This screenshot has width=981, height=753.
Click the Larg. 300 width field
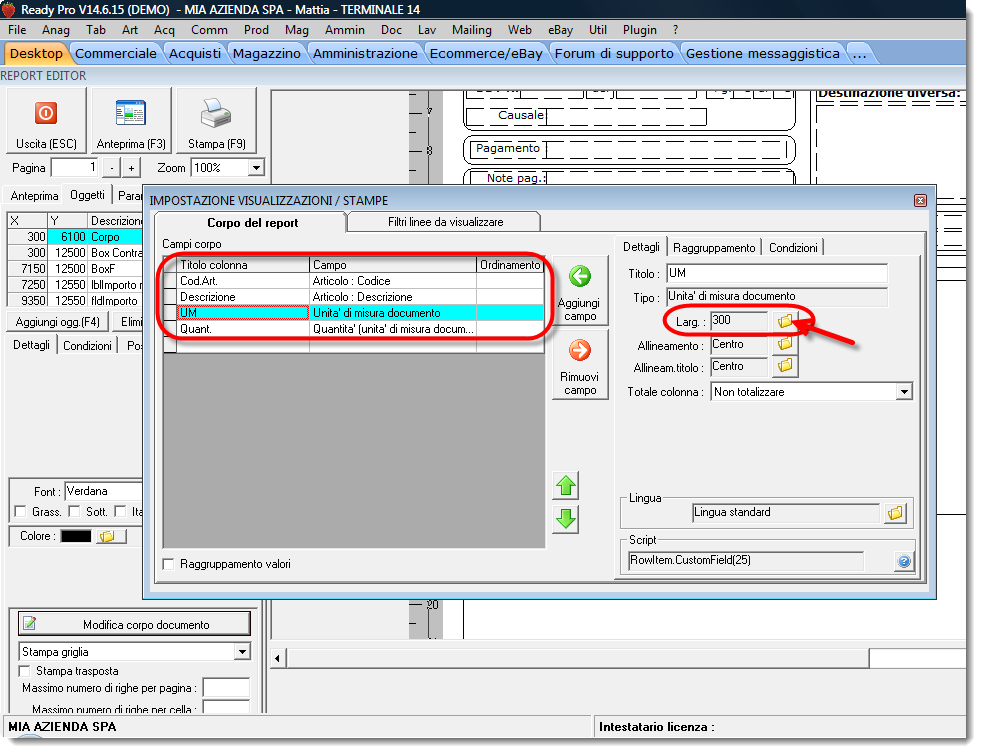(x=739, y=321)
